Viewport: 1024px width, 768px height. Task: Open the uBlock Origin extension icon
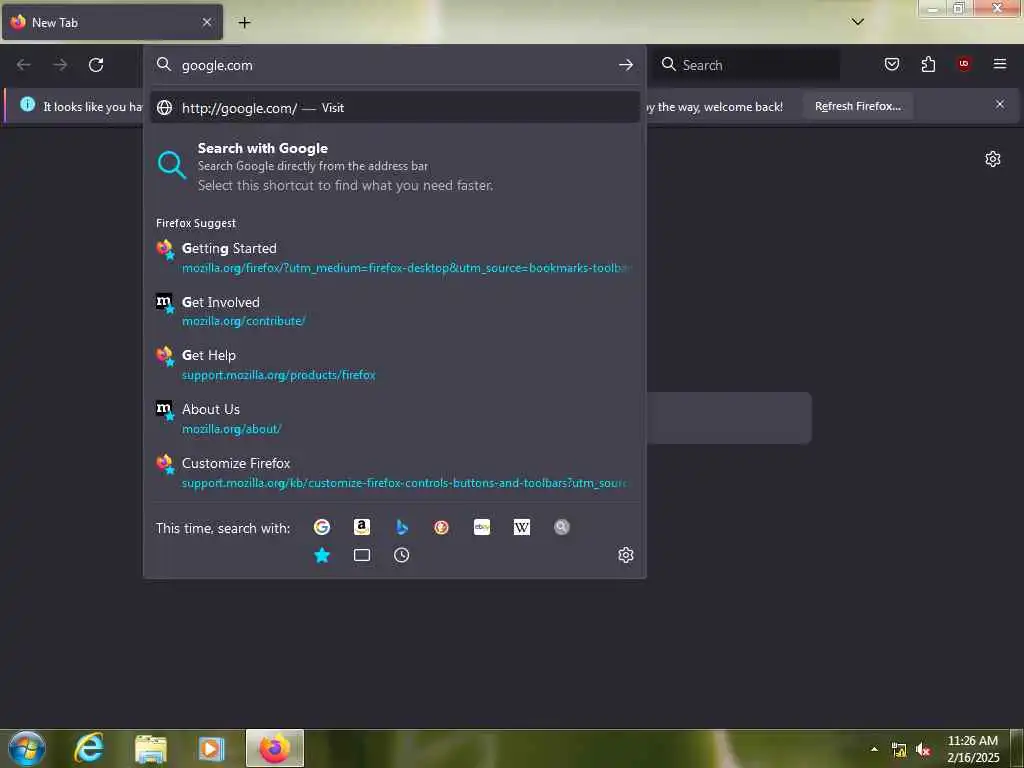(x=964, y=64)
